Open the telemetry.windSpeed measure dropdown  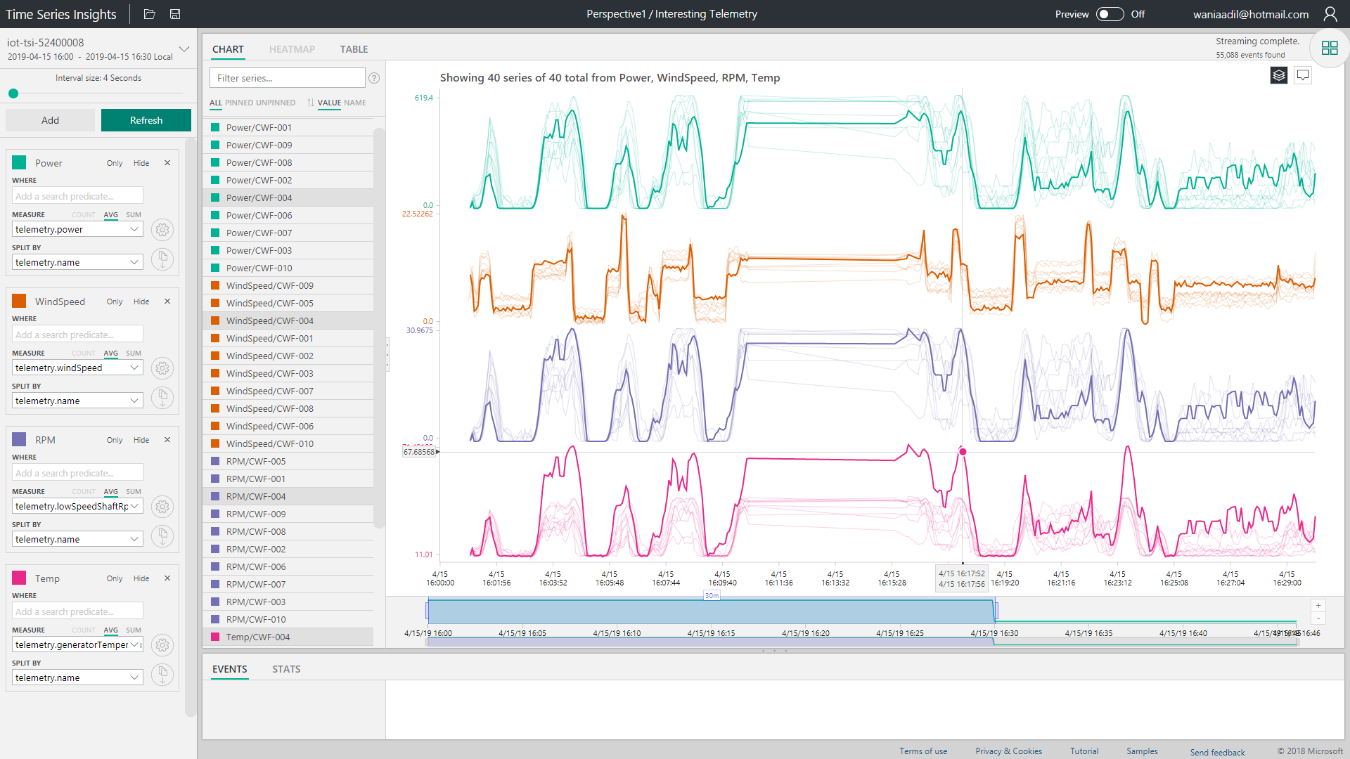click(x=78, y=368)
